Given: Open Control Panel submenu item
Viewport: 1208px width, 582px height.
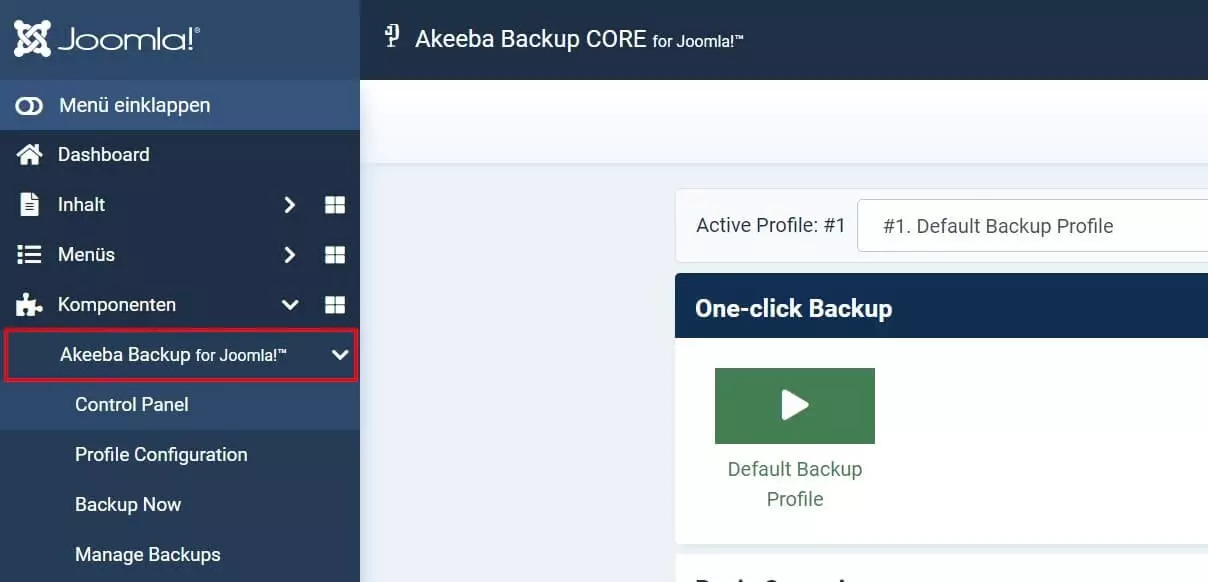Looking at the screenshot, I should point(132,405).
